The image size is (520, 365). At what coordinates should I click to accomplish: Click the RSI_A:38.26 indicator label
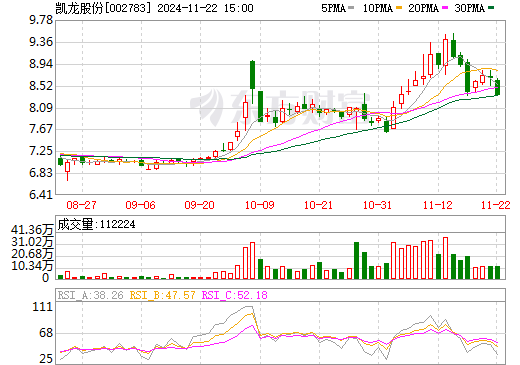[90, 295]
